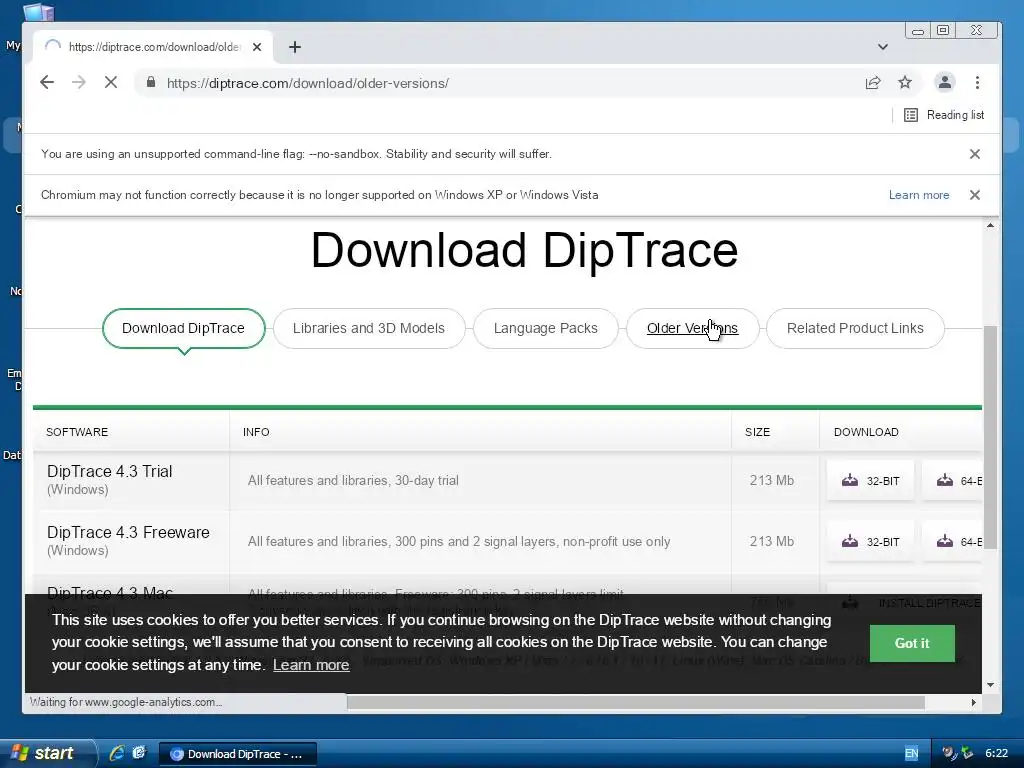
Task: Open a new browser tab
Action: pos(295,47)
